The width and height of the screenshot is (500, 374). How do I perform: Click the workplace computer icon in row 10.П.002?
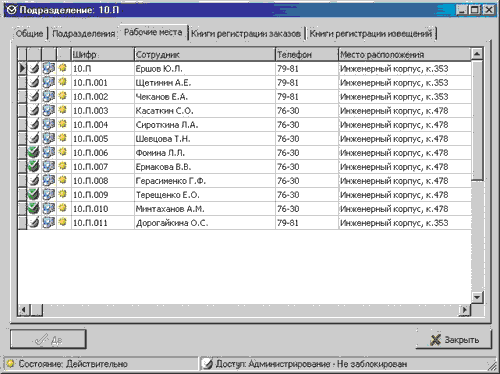[x=49, y=96]
